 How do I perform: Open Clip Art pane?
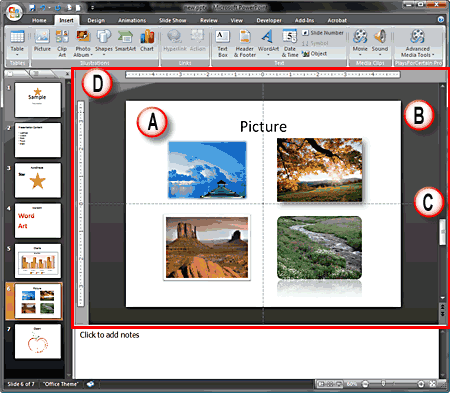tap(62, 43)
